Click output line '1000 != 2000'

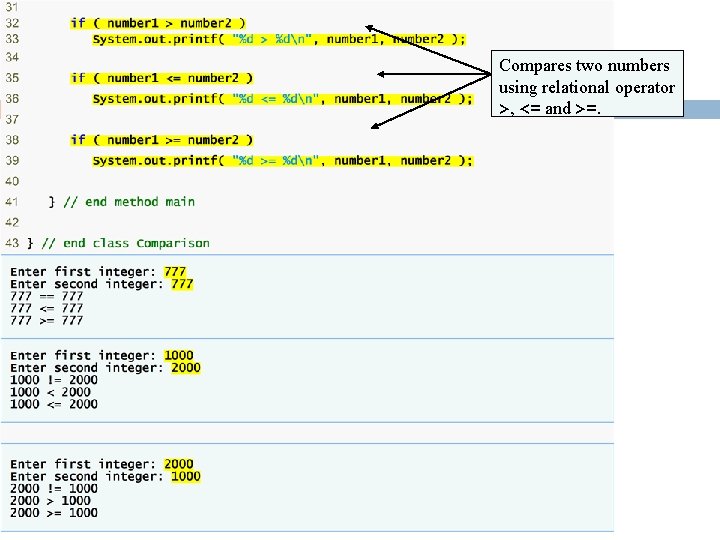54,380
